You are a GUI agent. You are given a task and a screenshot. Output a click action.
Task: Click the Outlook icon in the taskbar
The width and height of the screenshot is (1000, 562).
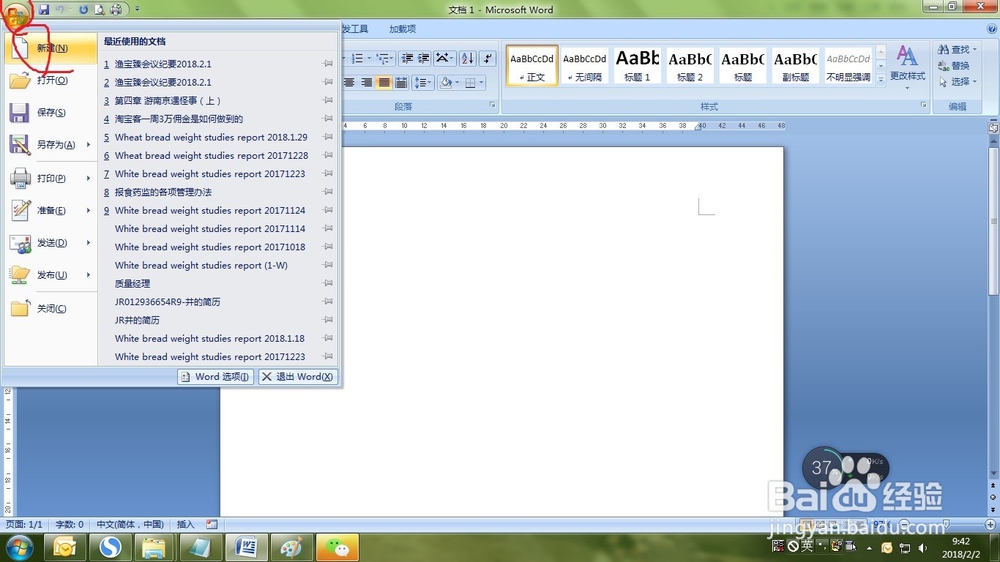tap(64, 547)
